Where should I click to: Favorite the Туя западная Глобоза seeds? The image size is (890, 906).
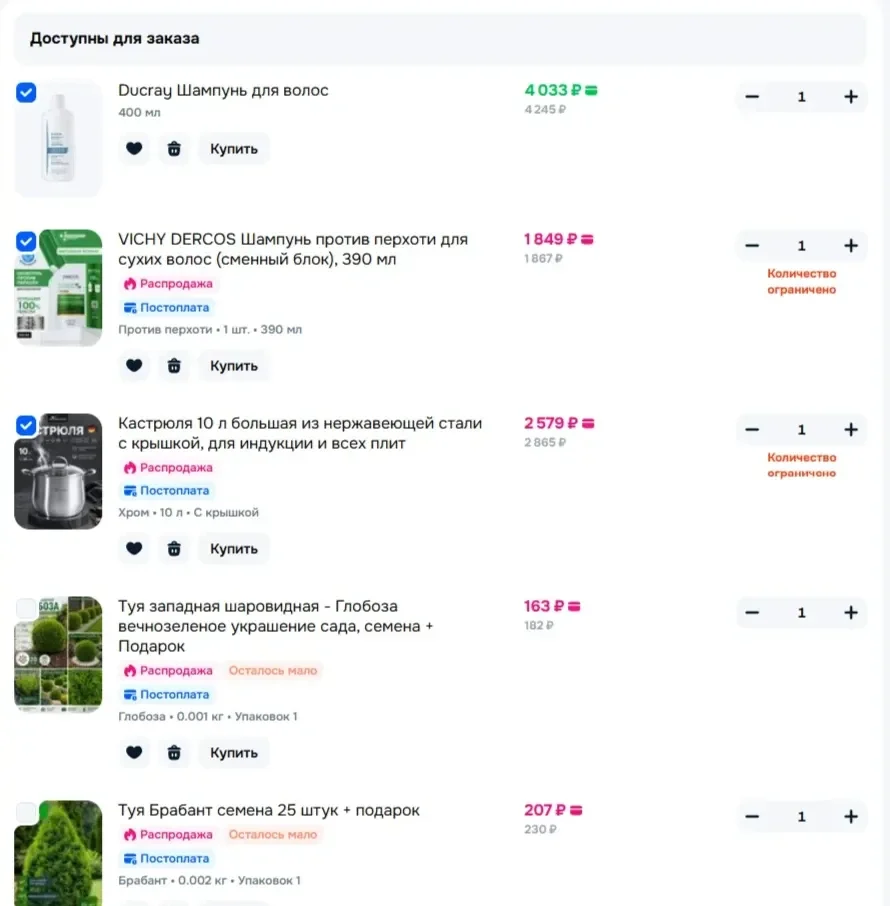134,752
